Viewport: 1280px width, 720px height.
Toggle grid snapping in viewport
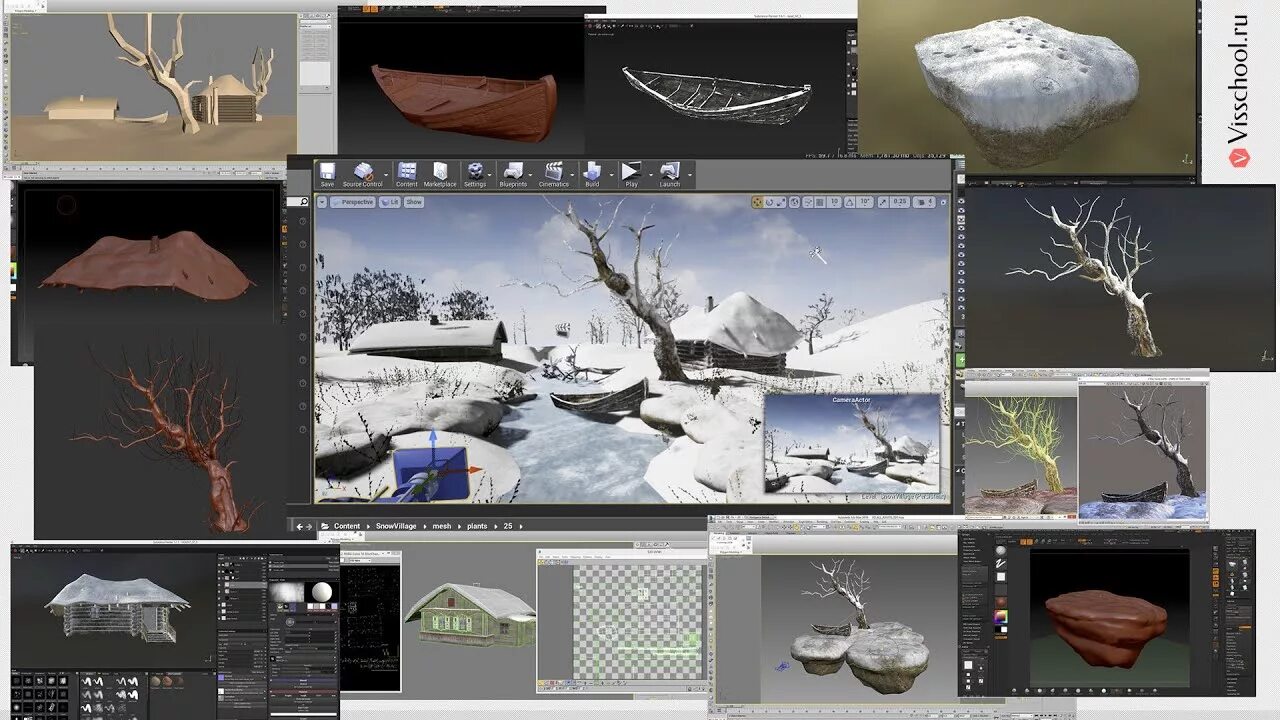coord(820,202)
